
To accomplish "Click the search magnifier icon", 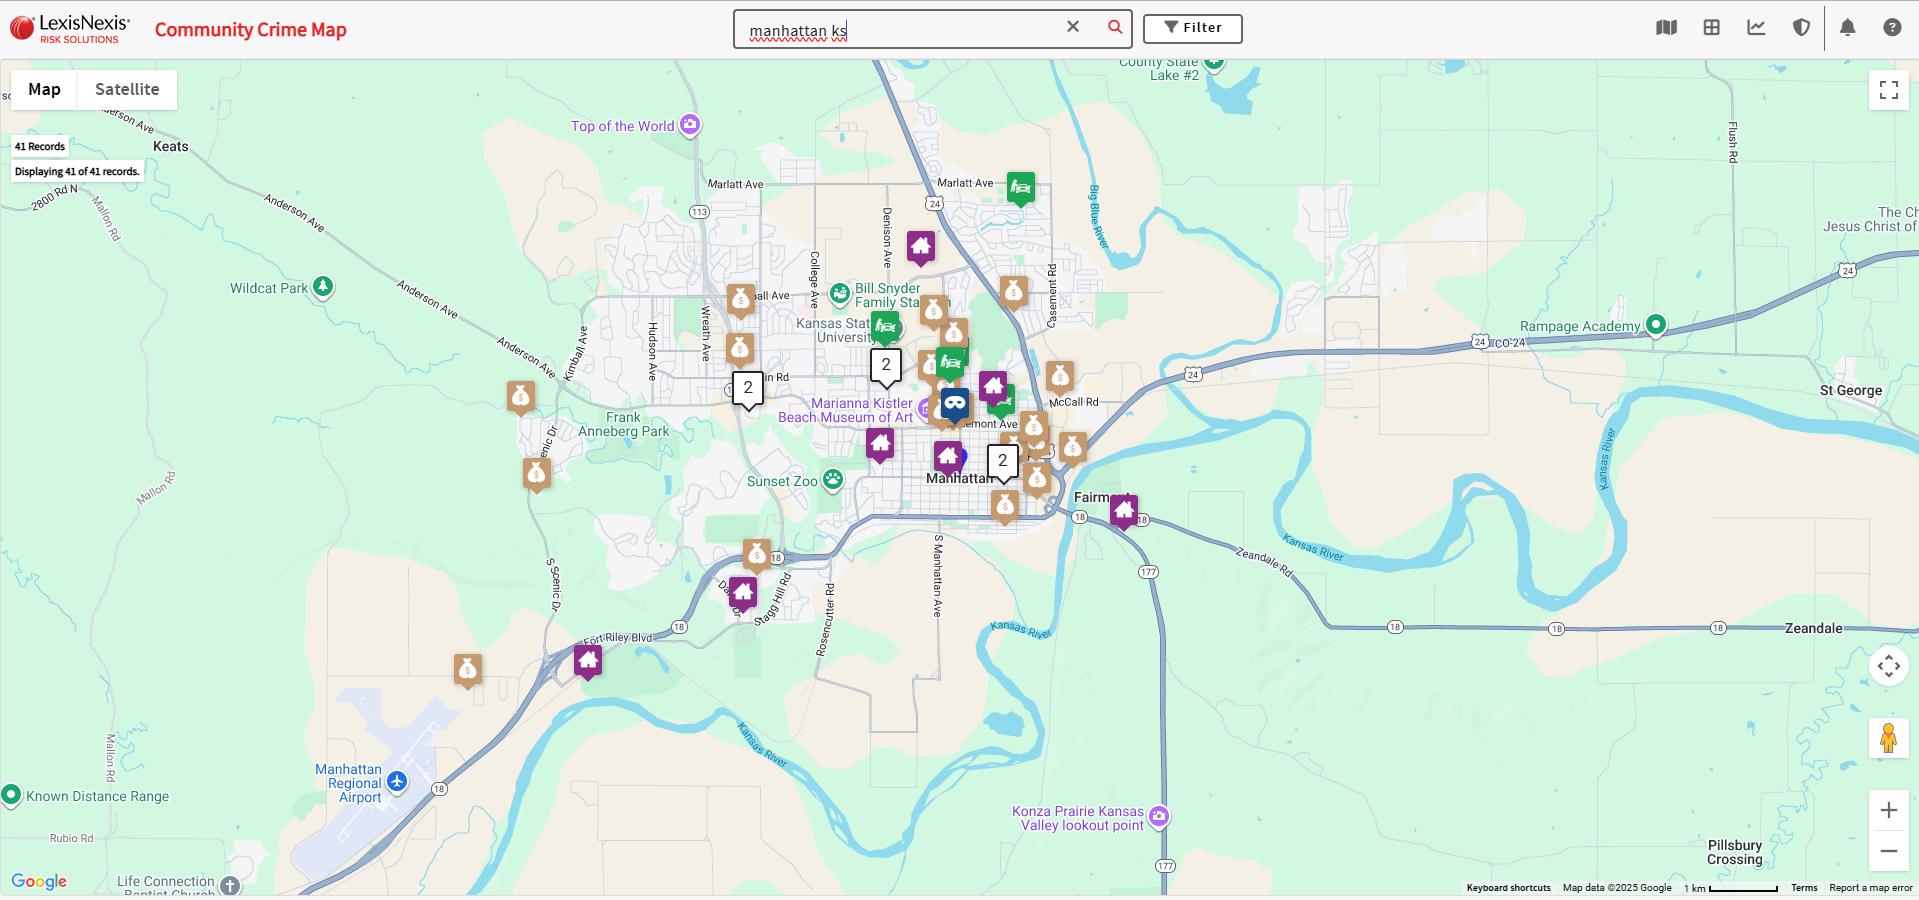I will tap(1114, 27).
